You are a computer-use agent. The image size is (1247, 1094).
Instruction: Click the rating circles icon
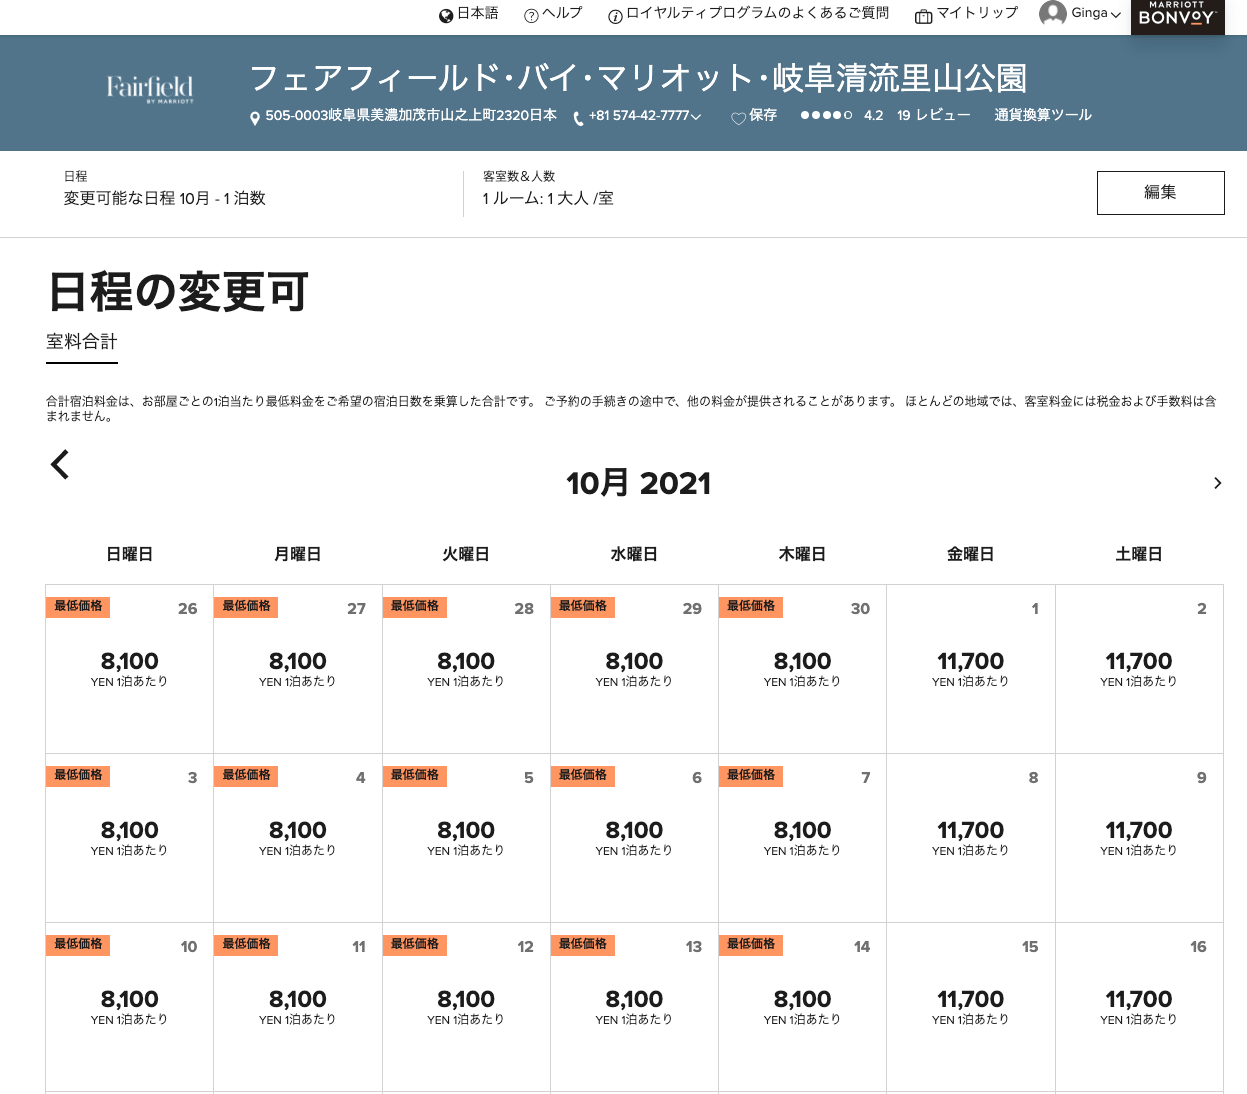click(x=826, y=115)
